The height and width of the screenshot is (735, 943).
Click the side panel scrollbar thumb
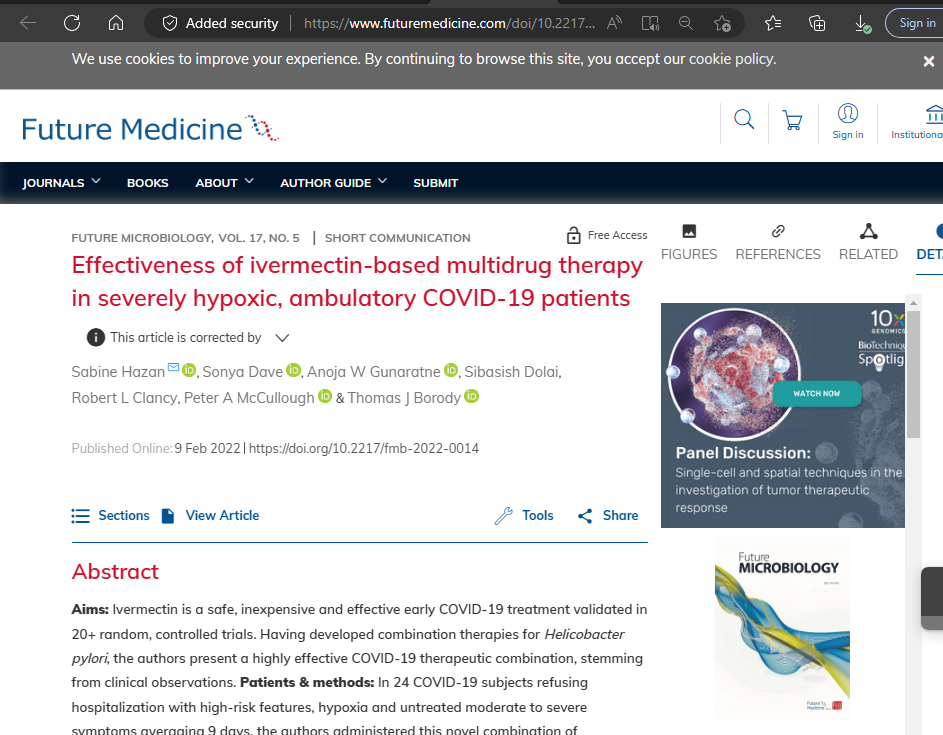pos(913,374)
